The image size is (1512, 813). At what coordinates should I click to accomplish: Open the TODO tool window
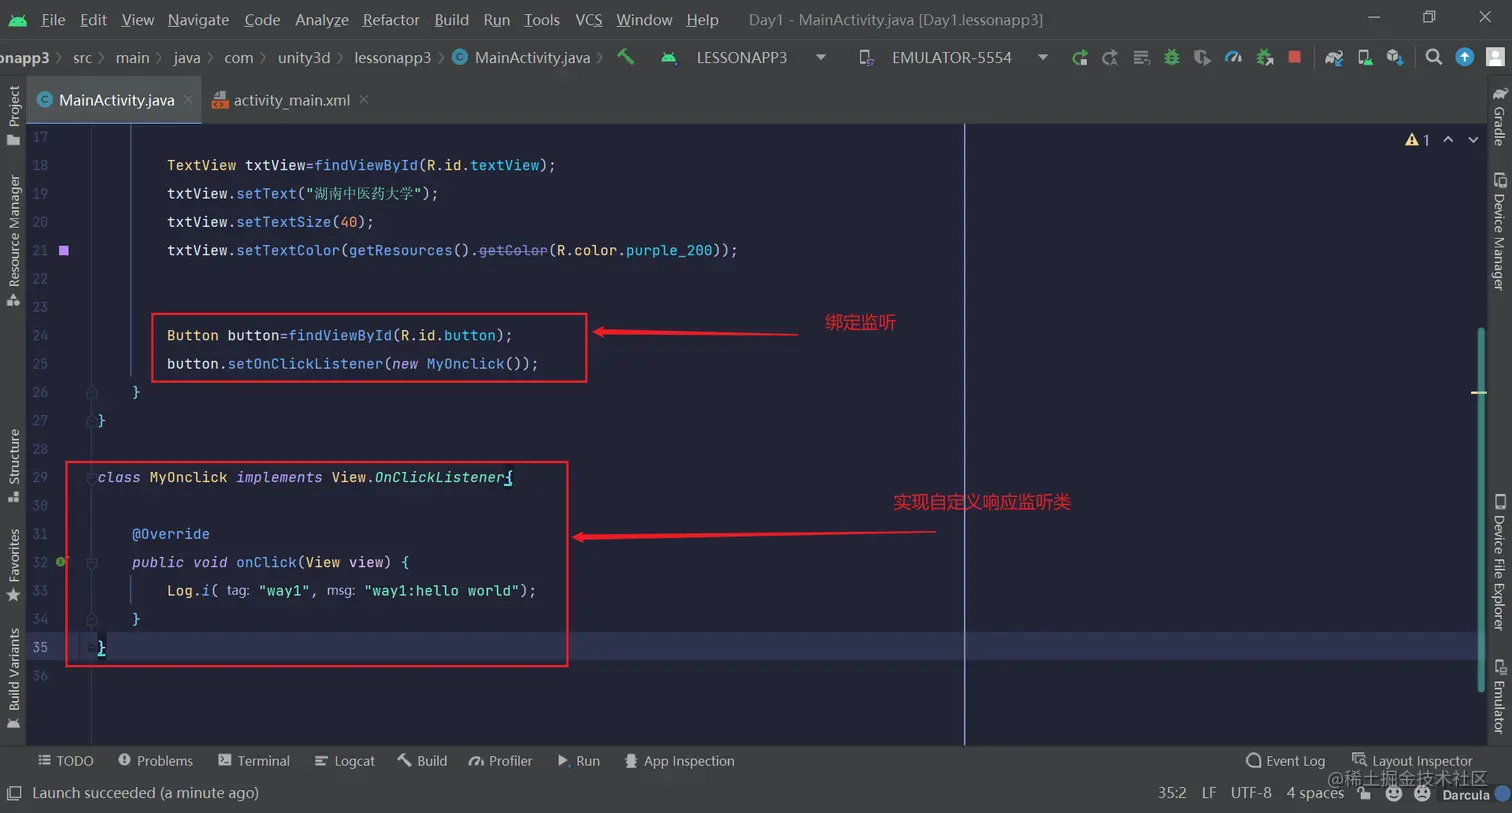point(66,761)
